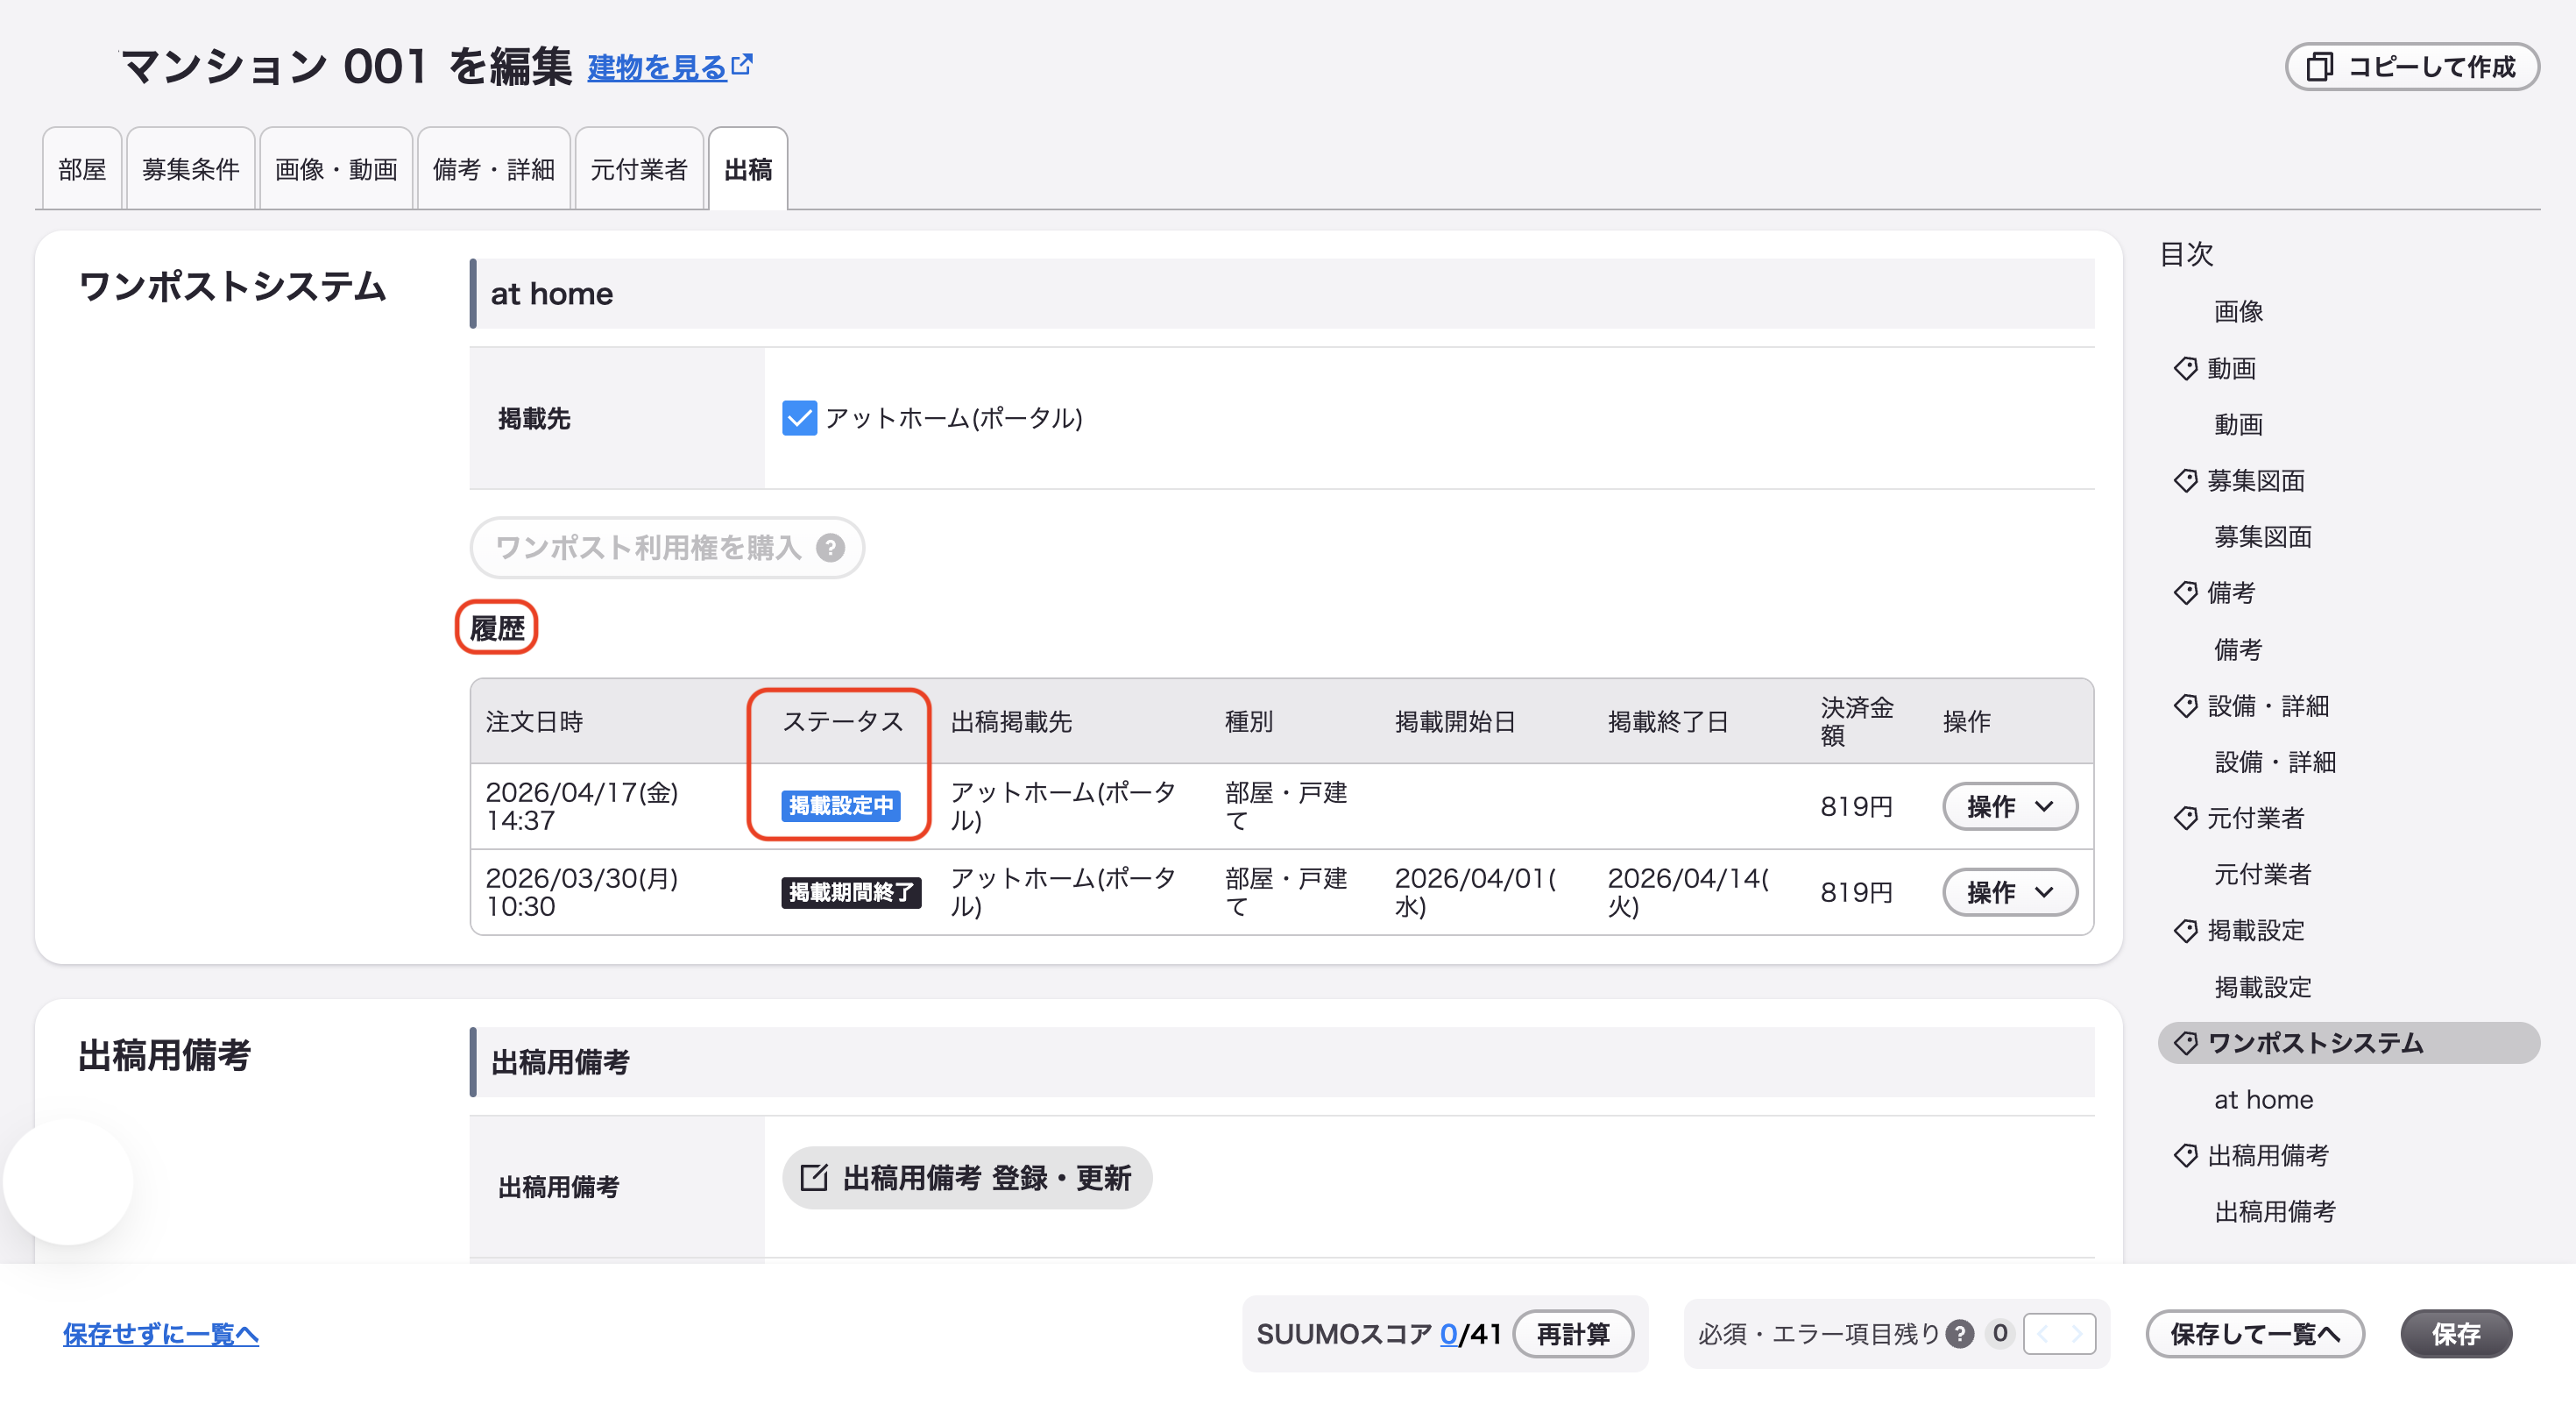The width and height of the screenshot is (2576, 1404).
Task: Open 操作 dropdown for 2026/04/17 order
Action: click(x=2009, y=806)
